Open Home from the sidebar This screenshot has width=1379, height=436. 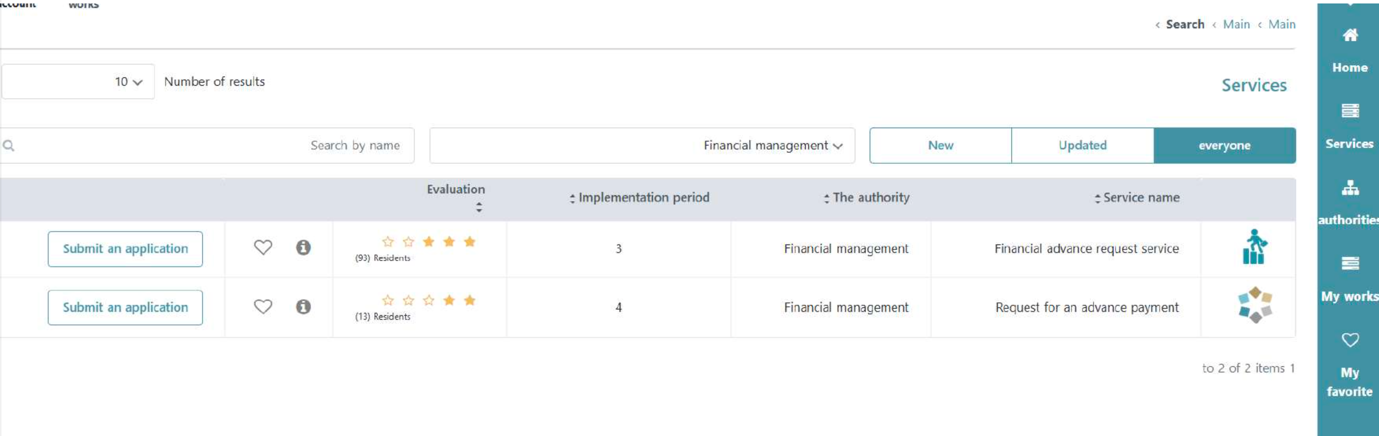tap(1349, 50)
